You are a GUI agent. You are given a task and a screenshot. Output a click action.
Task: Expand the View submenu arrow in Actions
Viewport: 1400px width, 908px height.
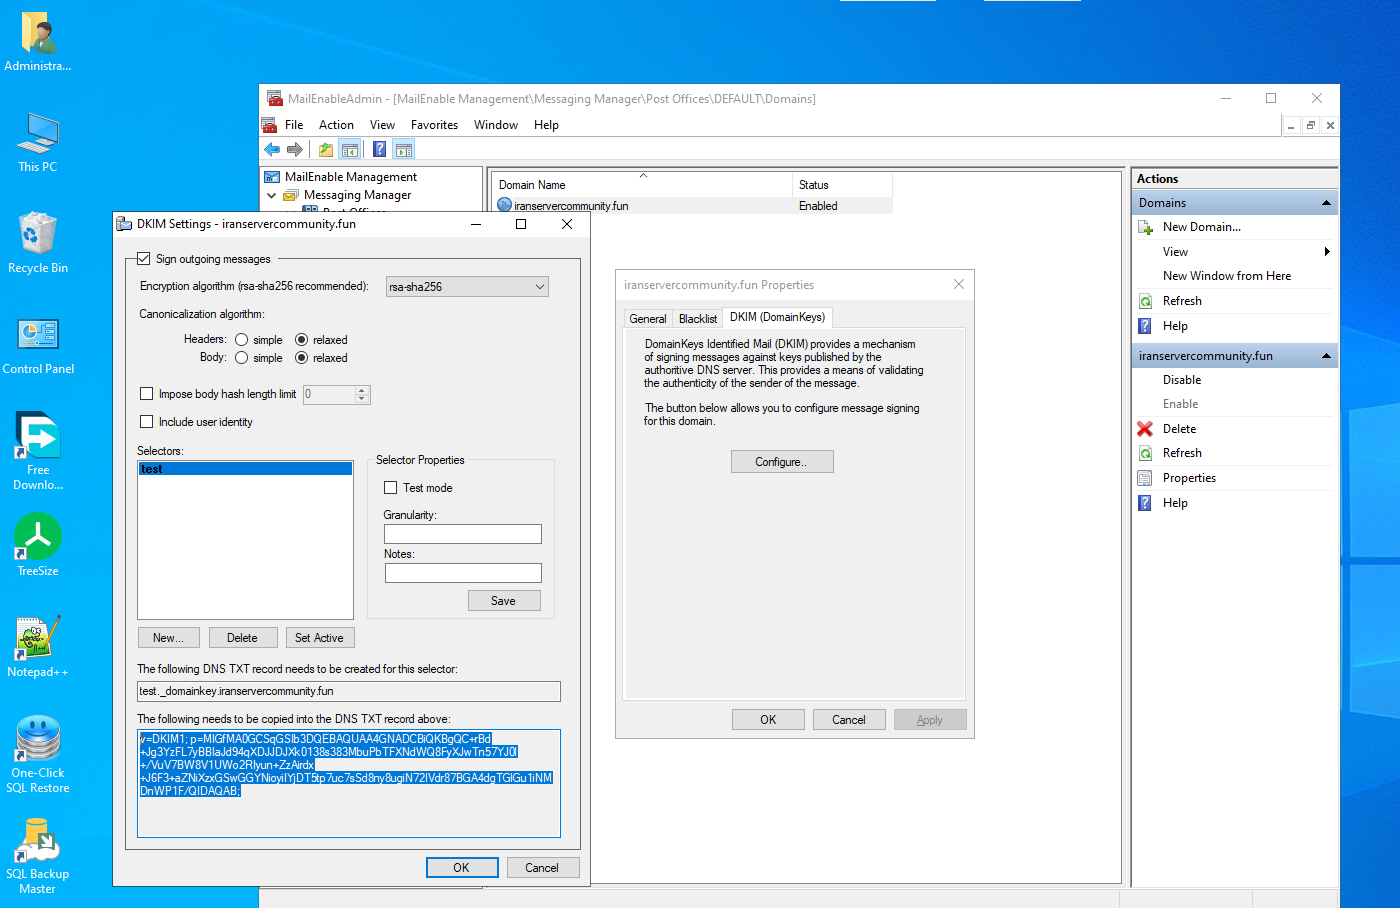tap(1326, 252)
